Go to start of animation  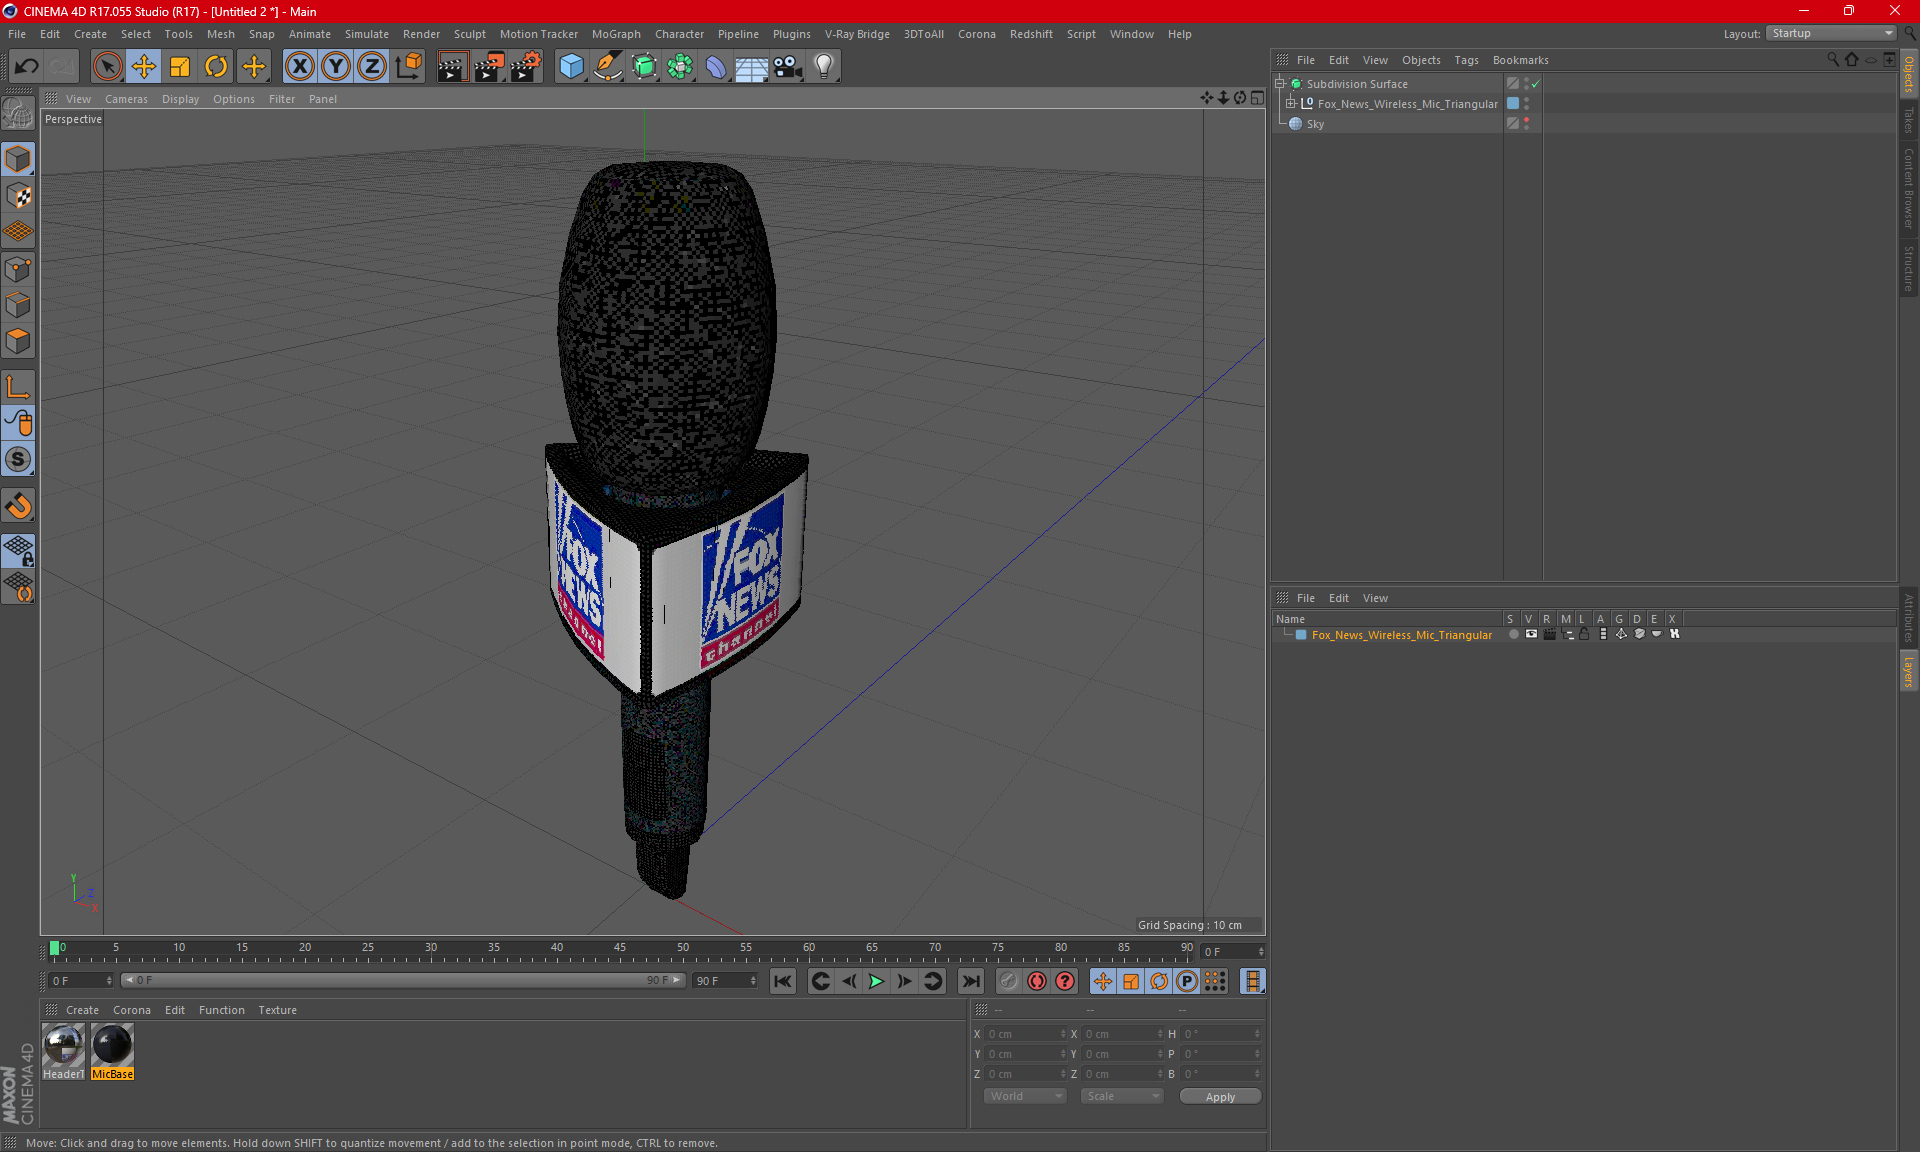pos(783,981)
